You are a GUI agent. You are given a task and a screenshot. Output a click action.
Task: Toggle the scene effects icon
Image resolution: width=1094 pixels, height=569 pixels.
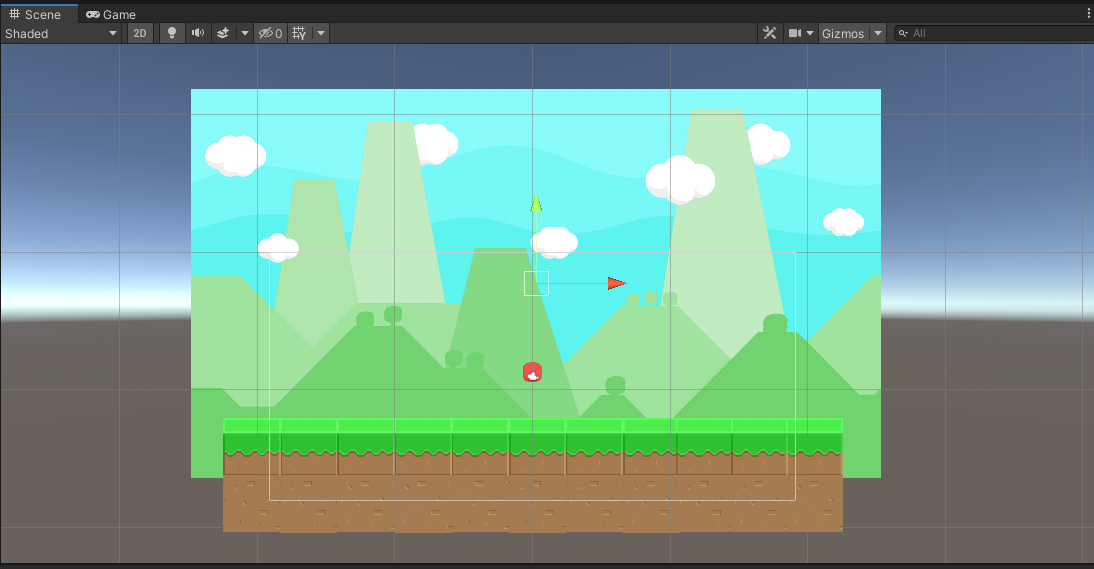click(x=224, y=33)
